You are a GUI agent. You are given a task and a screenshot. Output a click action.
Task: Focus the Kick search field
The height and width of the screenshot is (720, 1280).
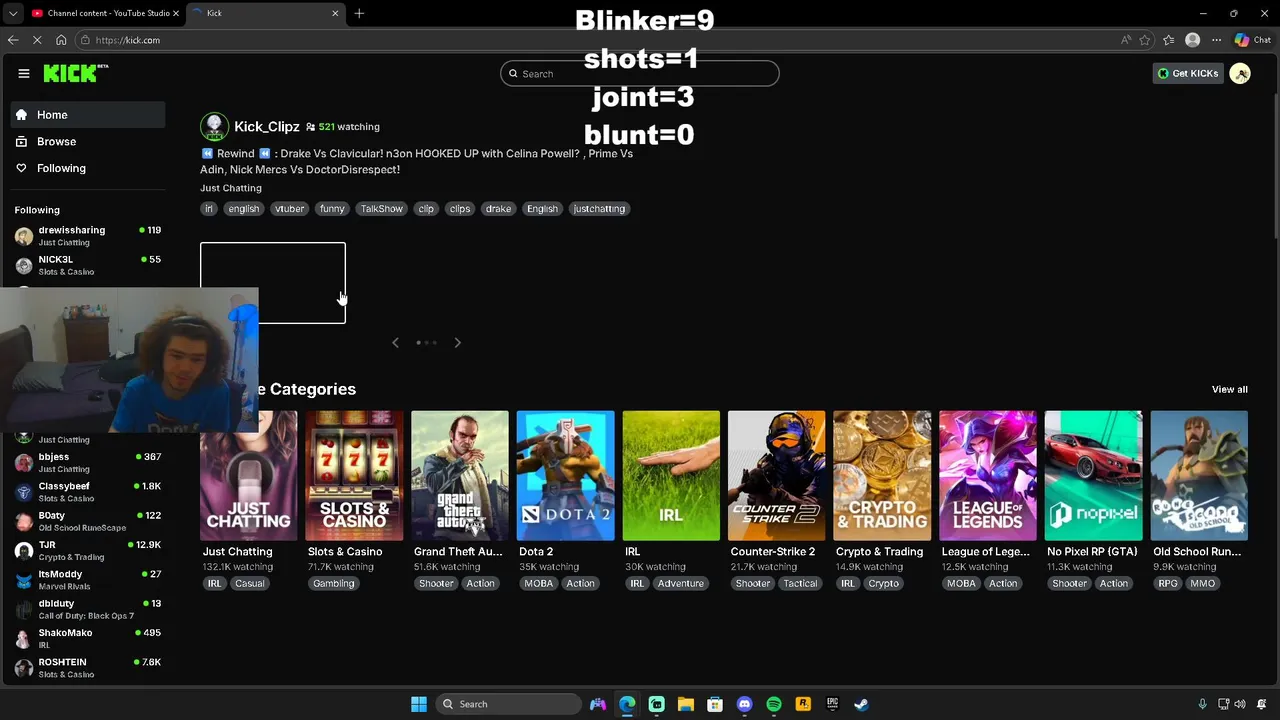tap(640, 73)
